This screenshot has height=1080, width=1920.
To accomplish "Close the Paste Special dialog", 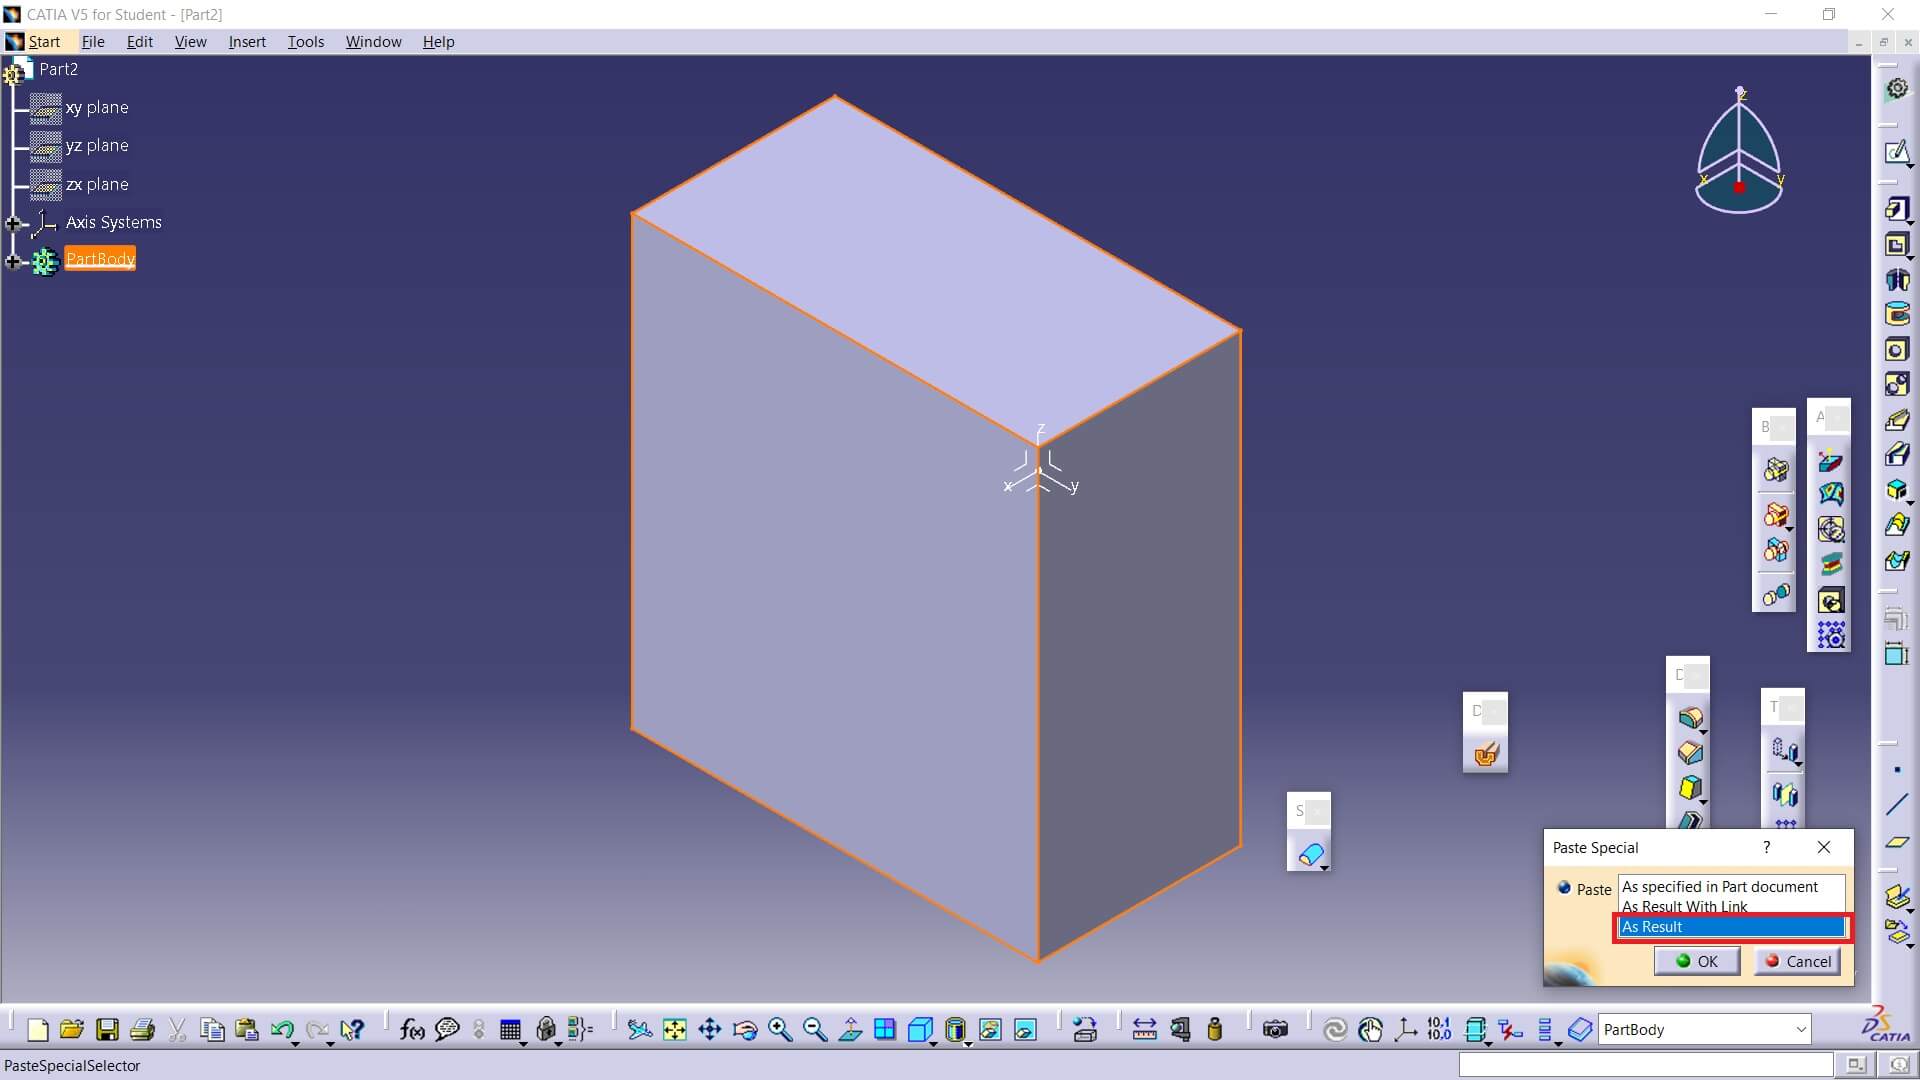I will click(x=1824, y=847).
